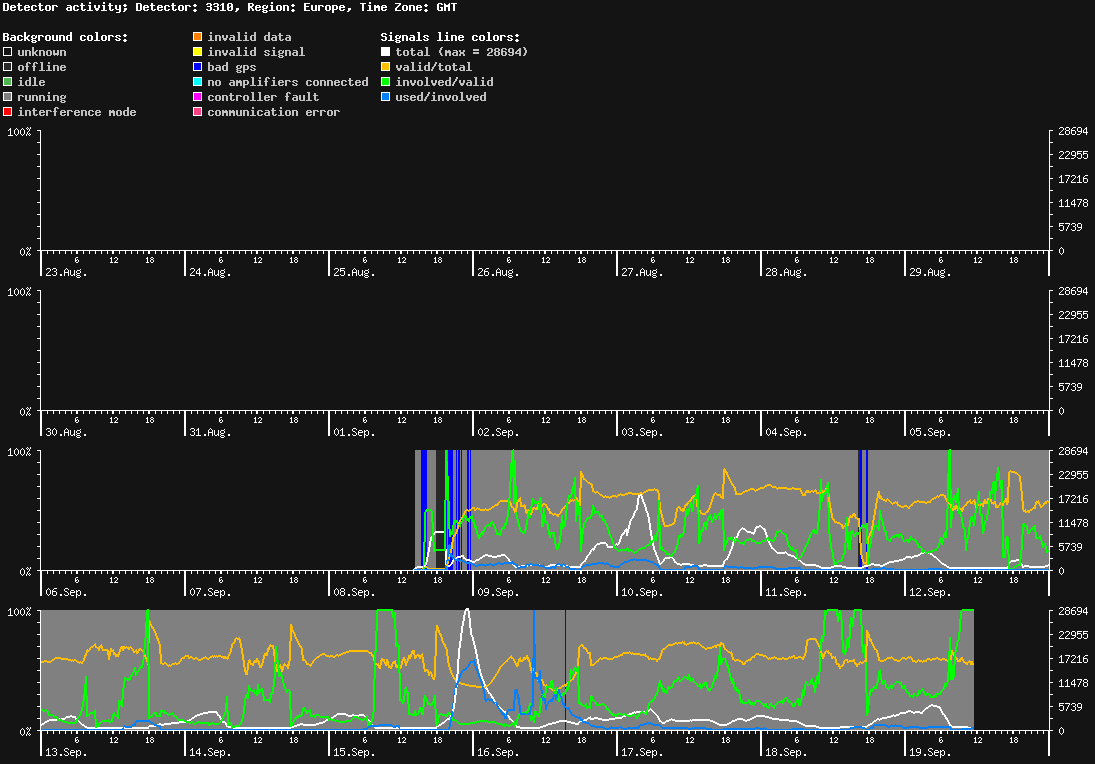Click the 'total (max = 28694)' label
This screenshot has height=764, width=1095.
click(x=462, y=52)
